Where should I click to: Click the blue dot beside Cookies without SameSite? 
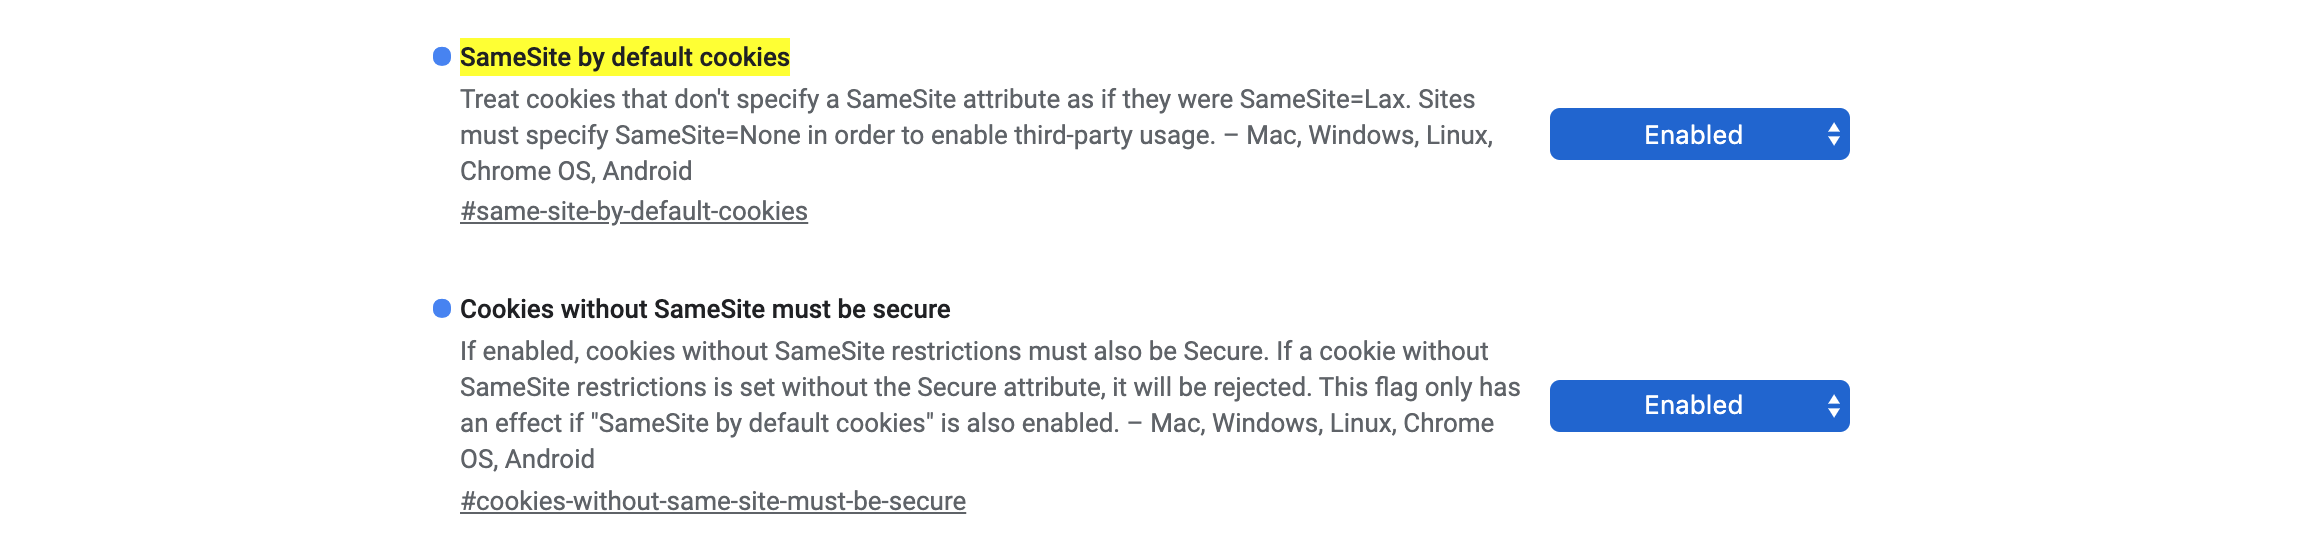click(442, 309)
